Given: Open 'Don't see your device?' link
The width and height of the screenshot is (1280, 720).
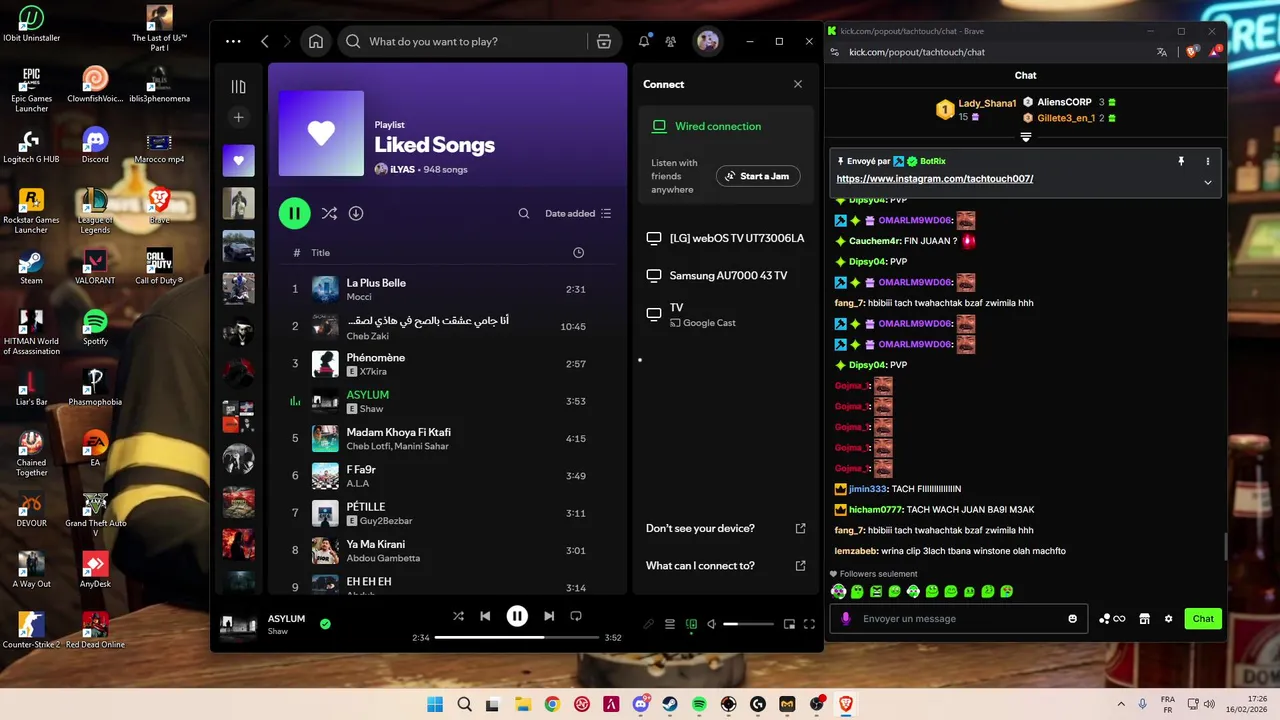Looking at the screenshot, I should (726, 528).
